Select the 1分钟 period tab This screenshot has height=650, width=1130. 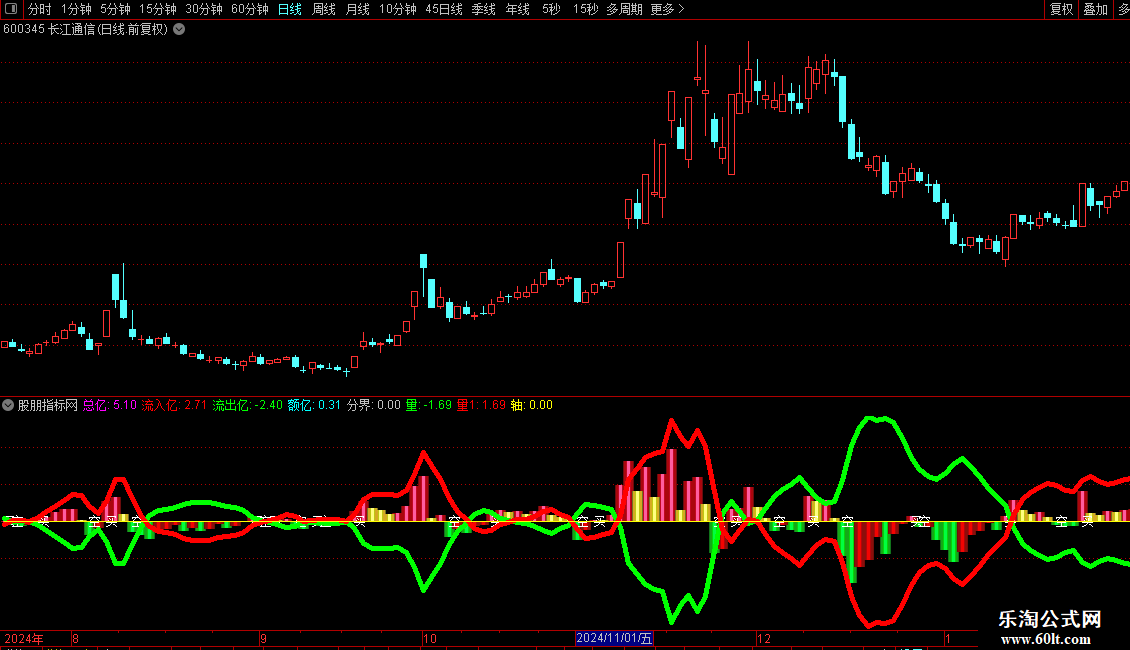tap(76, 9)
